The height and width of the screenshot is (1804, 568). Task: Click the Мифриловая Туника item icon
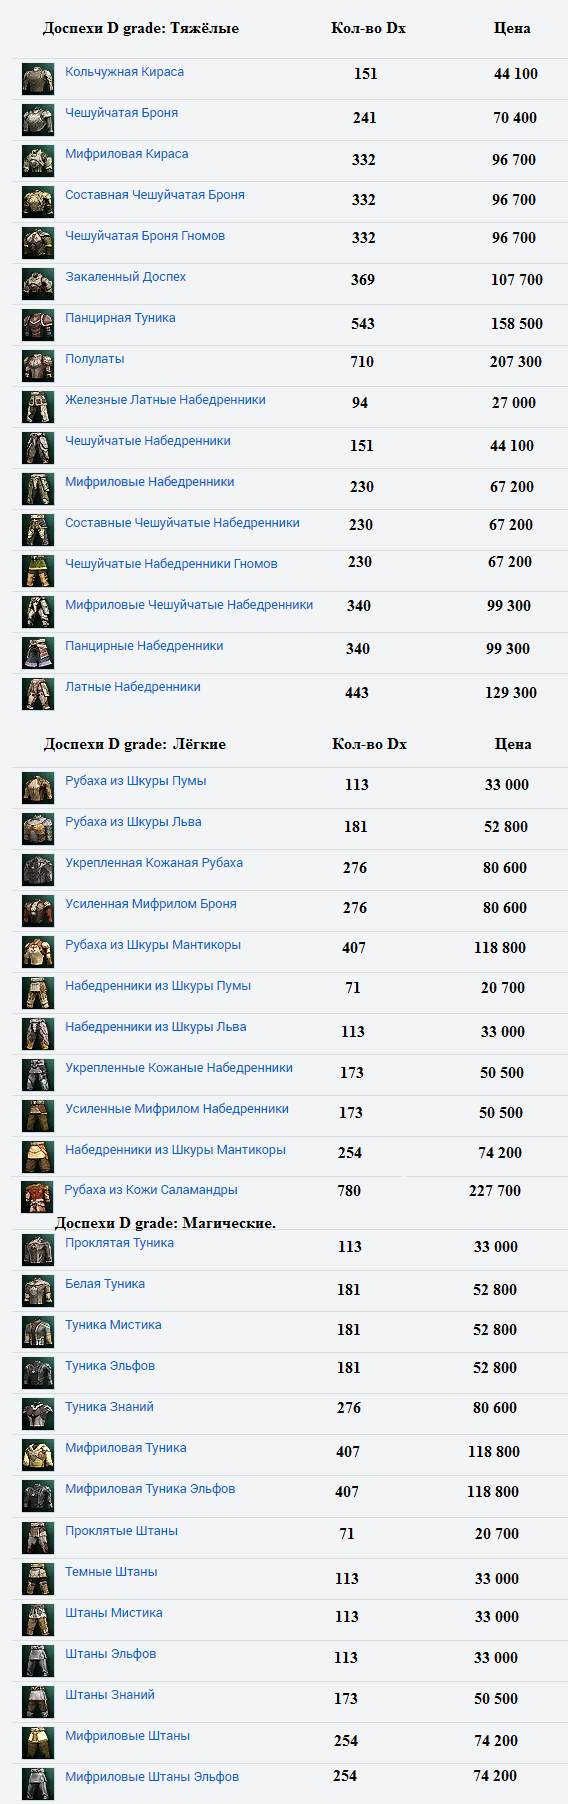click(38, 1455)
